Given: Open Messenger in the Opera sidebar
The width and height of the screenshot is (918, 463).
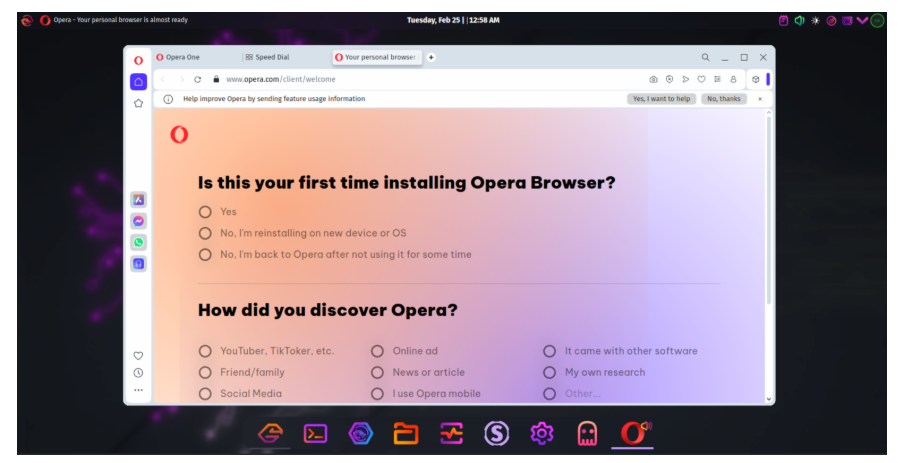Looking at the screenshot, I should click(x=138, y=221).
